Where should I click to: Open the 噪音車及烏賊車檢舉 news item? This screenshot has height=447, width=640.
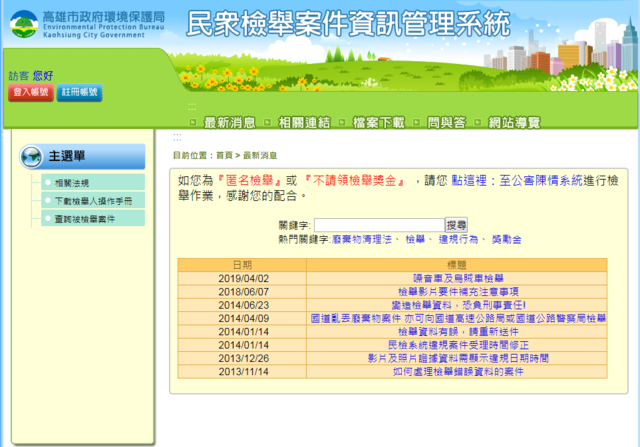(458, 278)
